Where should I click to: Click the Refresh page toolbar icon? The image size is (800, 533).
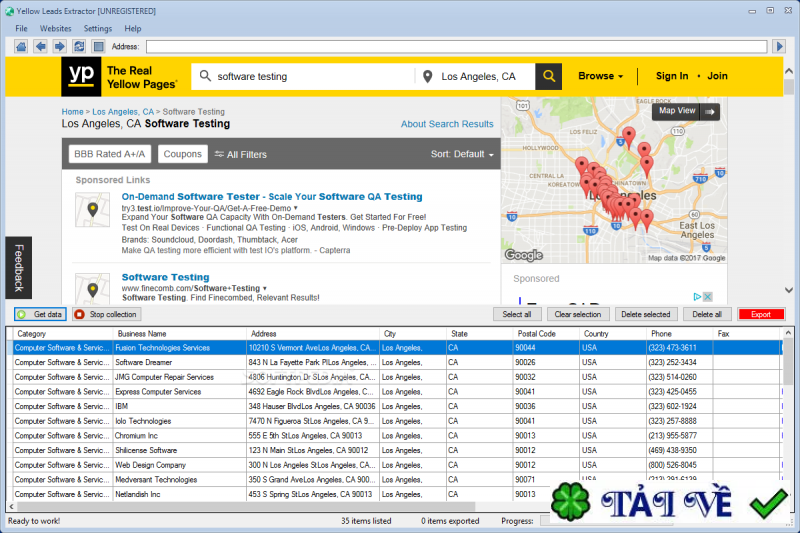pos(78,46)
